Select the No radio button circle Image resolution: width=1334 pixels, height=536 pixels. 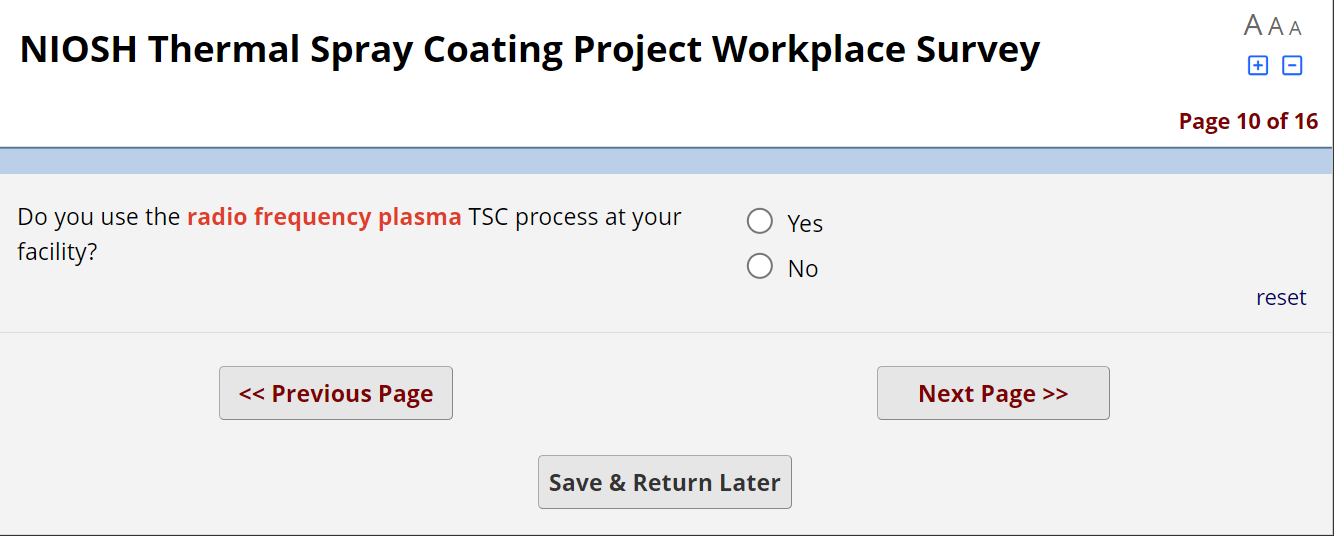(x=760, y=266)
